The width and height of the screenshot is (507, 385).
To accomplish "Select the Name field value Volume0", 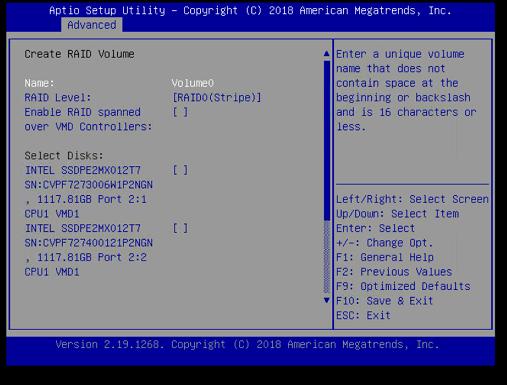I will pos(193,83).
